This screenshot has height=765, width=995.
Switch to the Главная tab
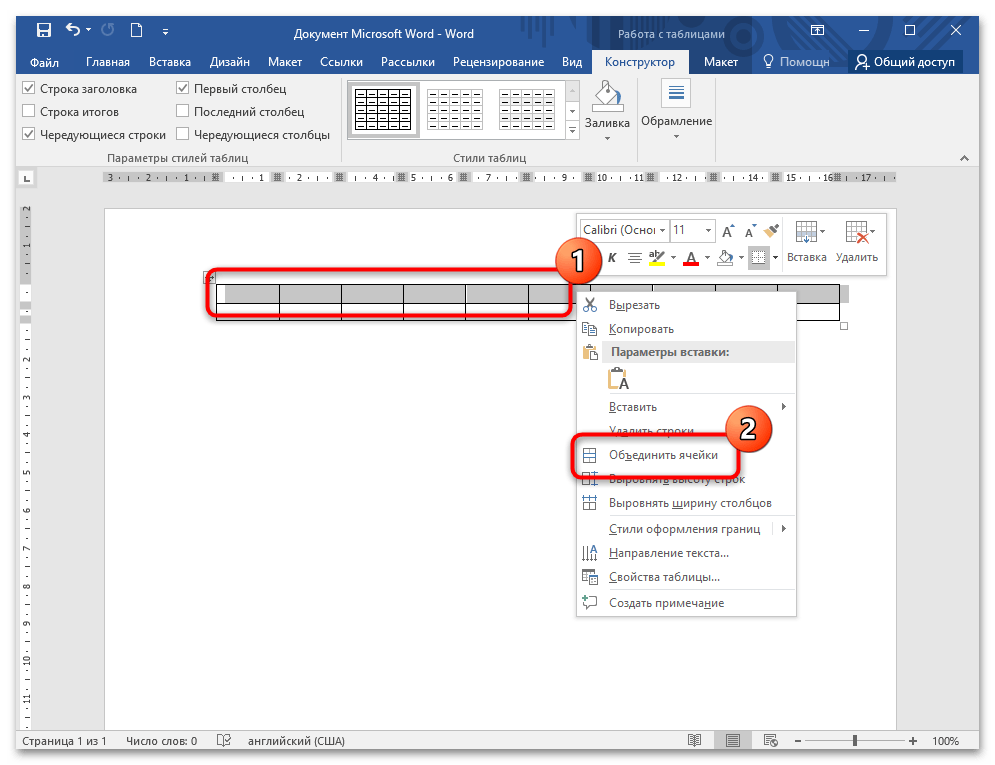108,62
